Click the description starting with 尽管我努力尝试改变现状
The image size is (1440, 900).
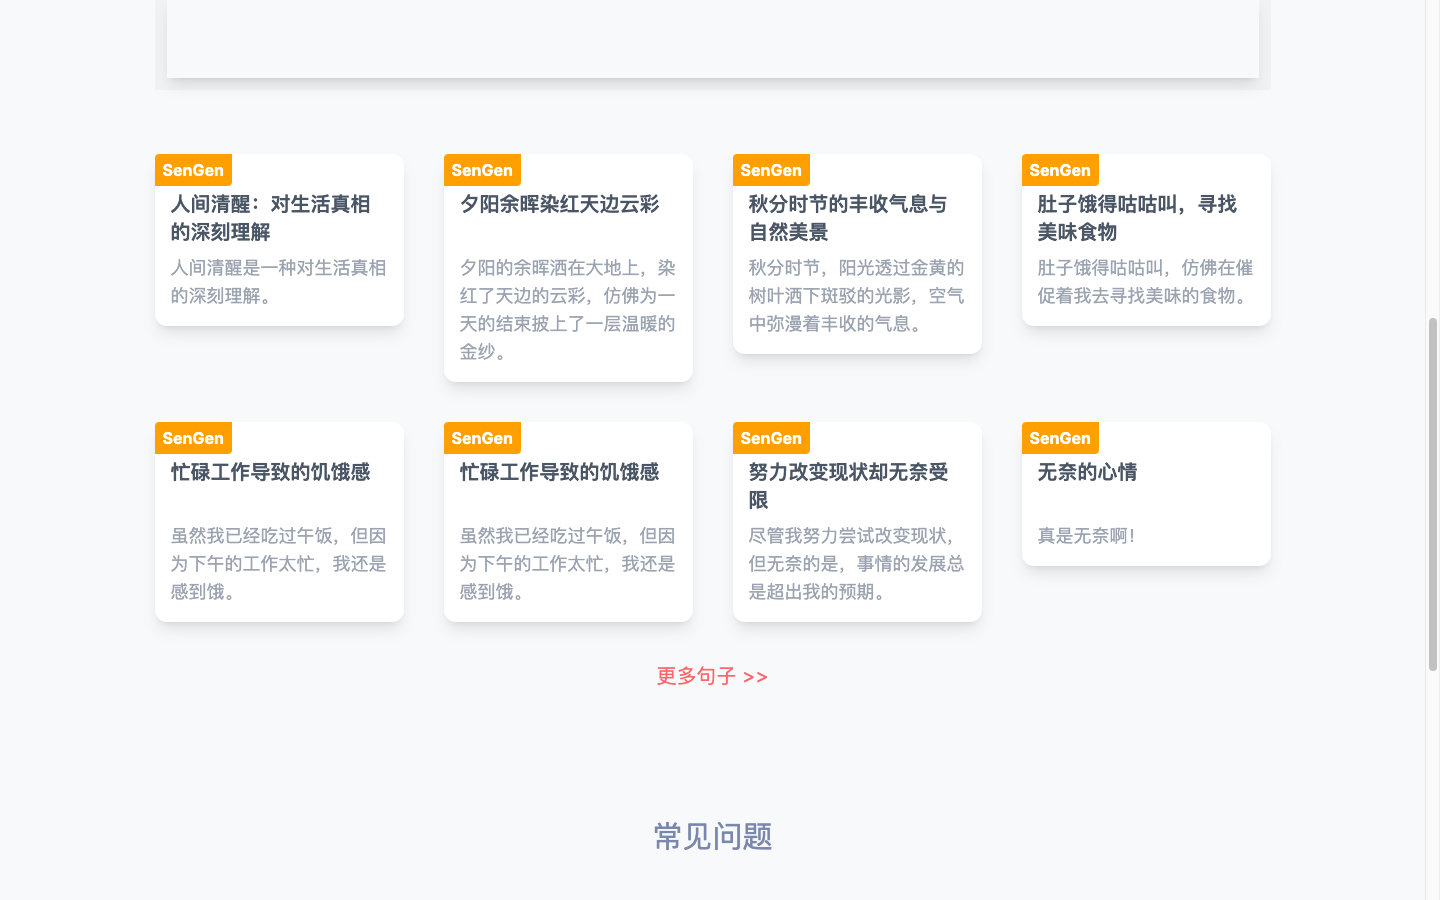tap(856, 564)
